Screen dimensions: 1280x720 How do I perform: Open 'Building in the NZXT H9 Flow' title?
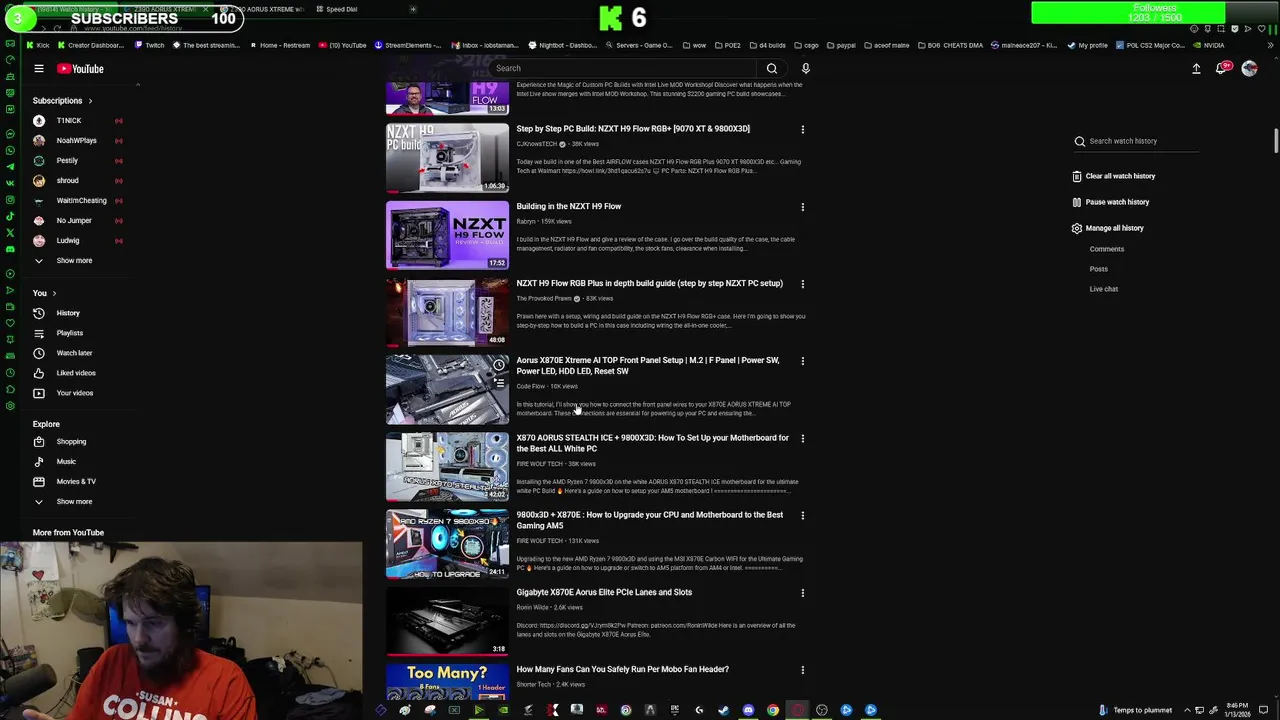569,207
